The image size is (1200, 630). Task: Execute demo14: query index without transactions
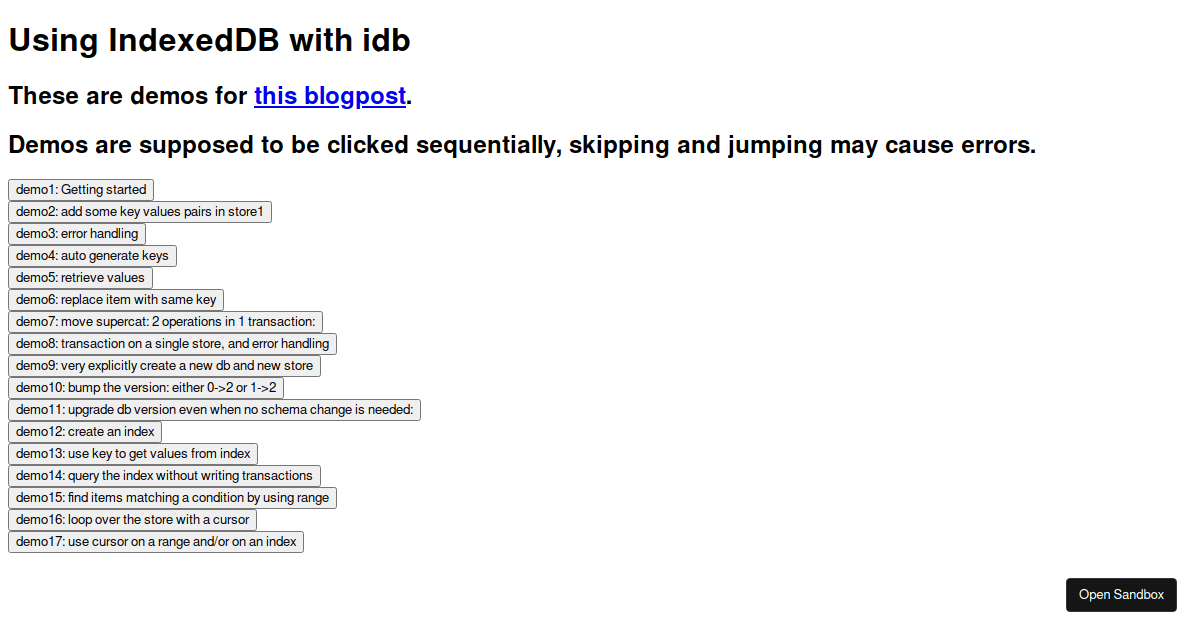point(163,475)
